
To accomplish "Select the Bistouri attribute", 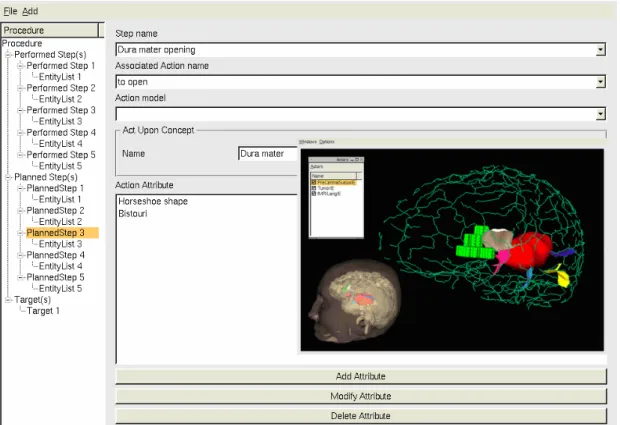I will pos(133,213).
